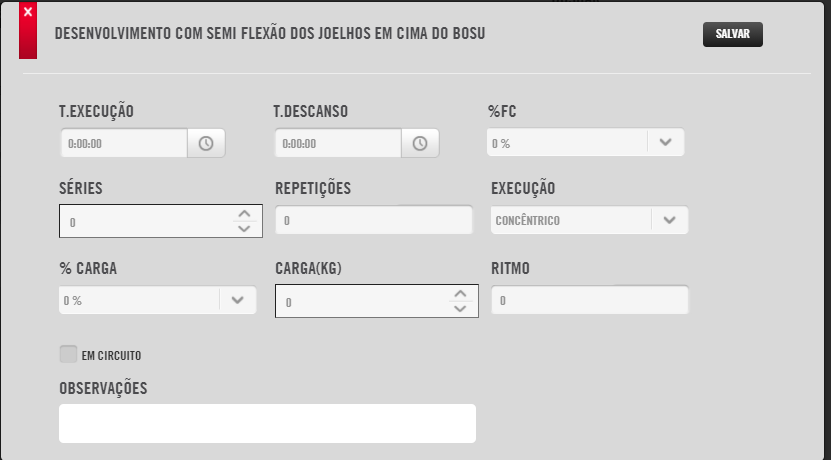Increase Séries value with up arrow
831x460 pixels.
[244, 214]
